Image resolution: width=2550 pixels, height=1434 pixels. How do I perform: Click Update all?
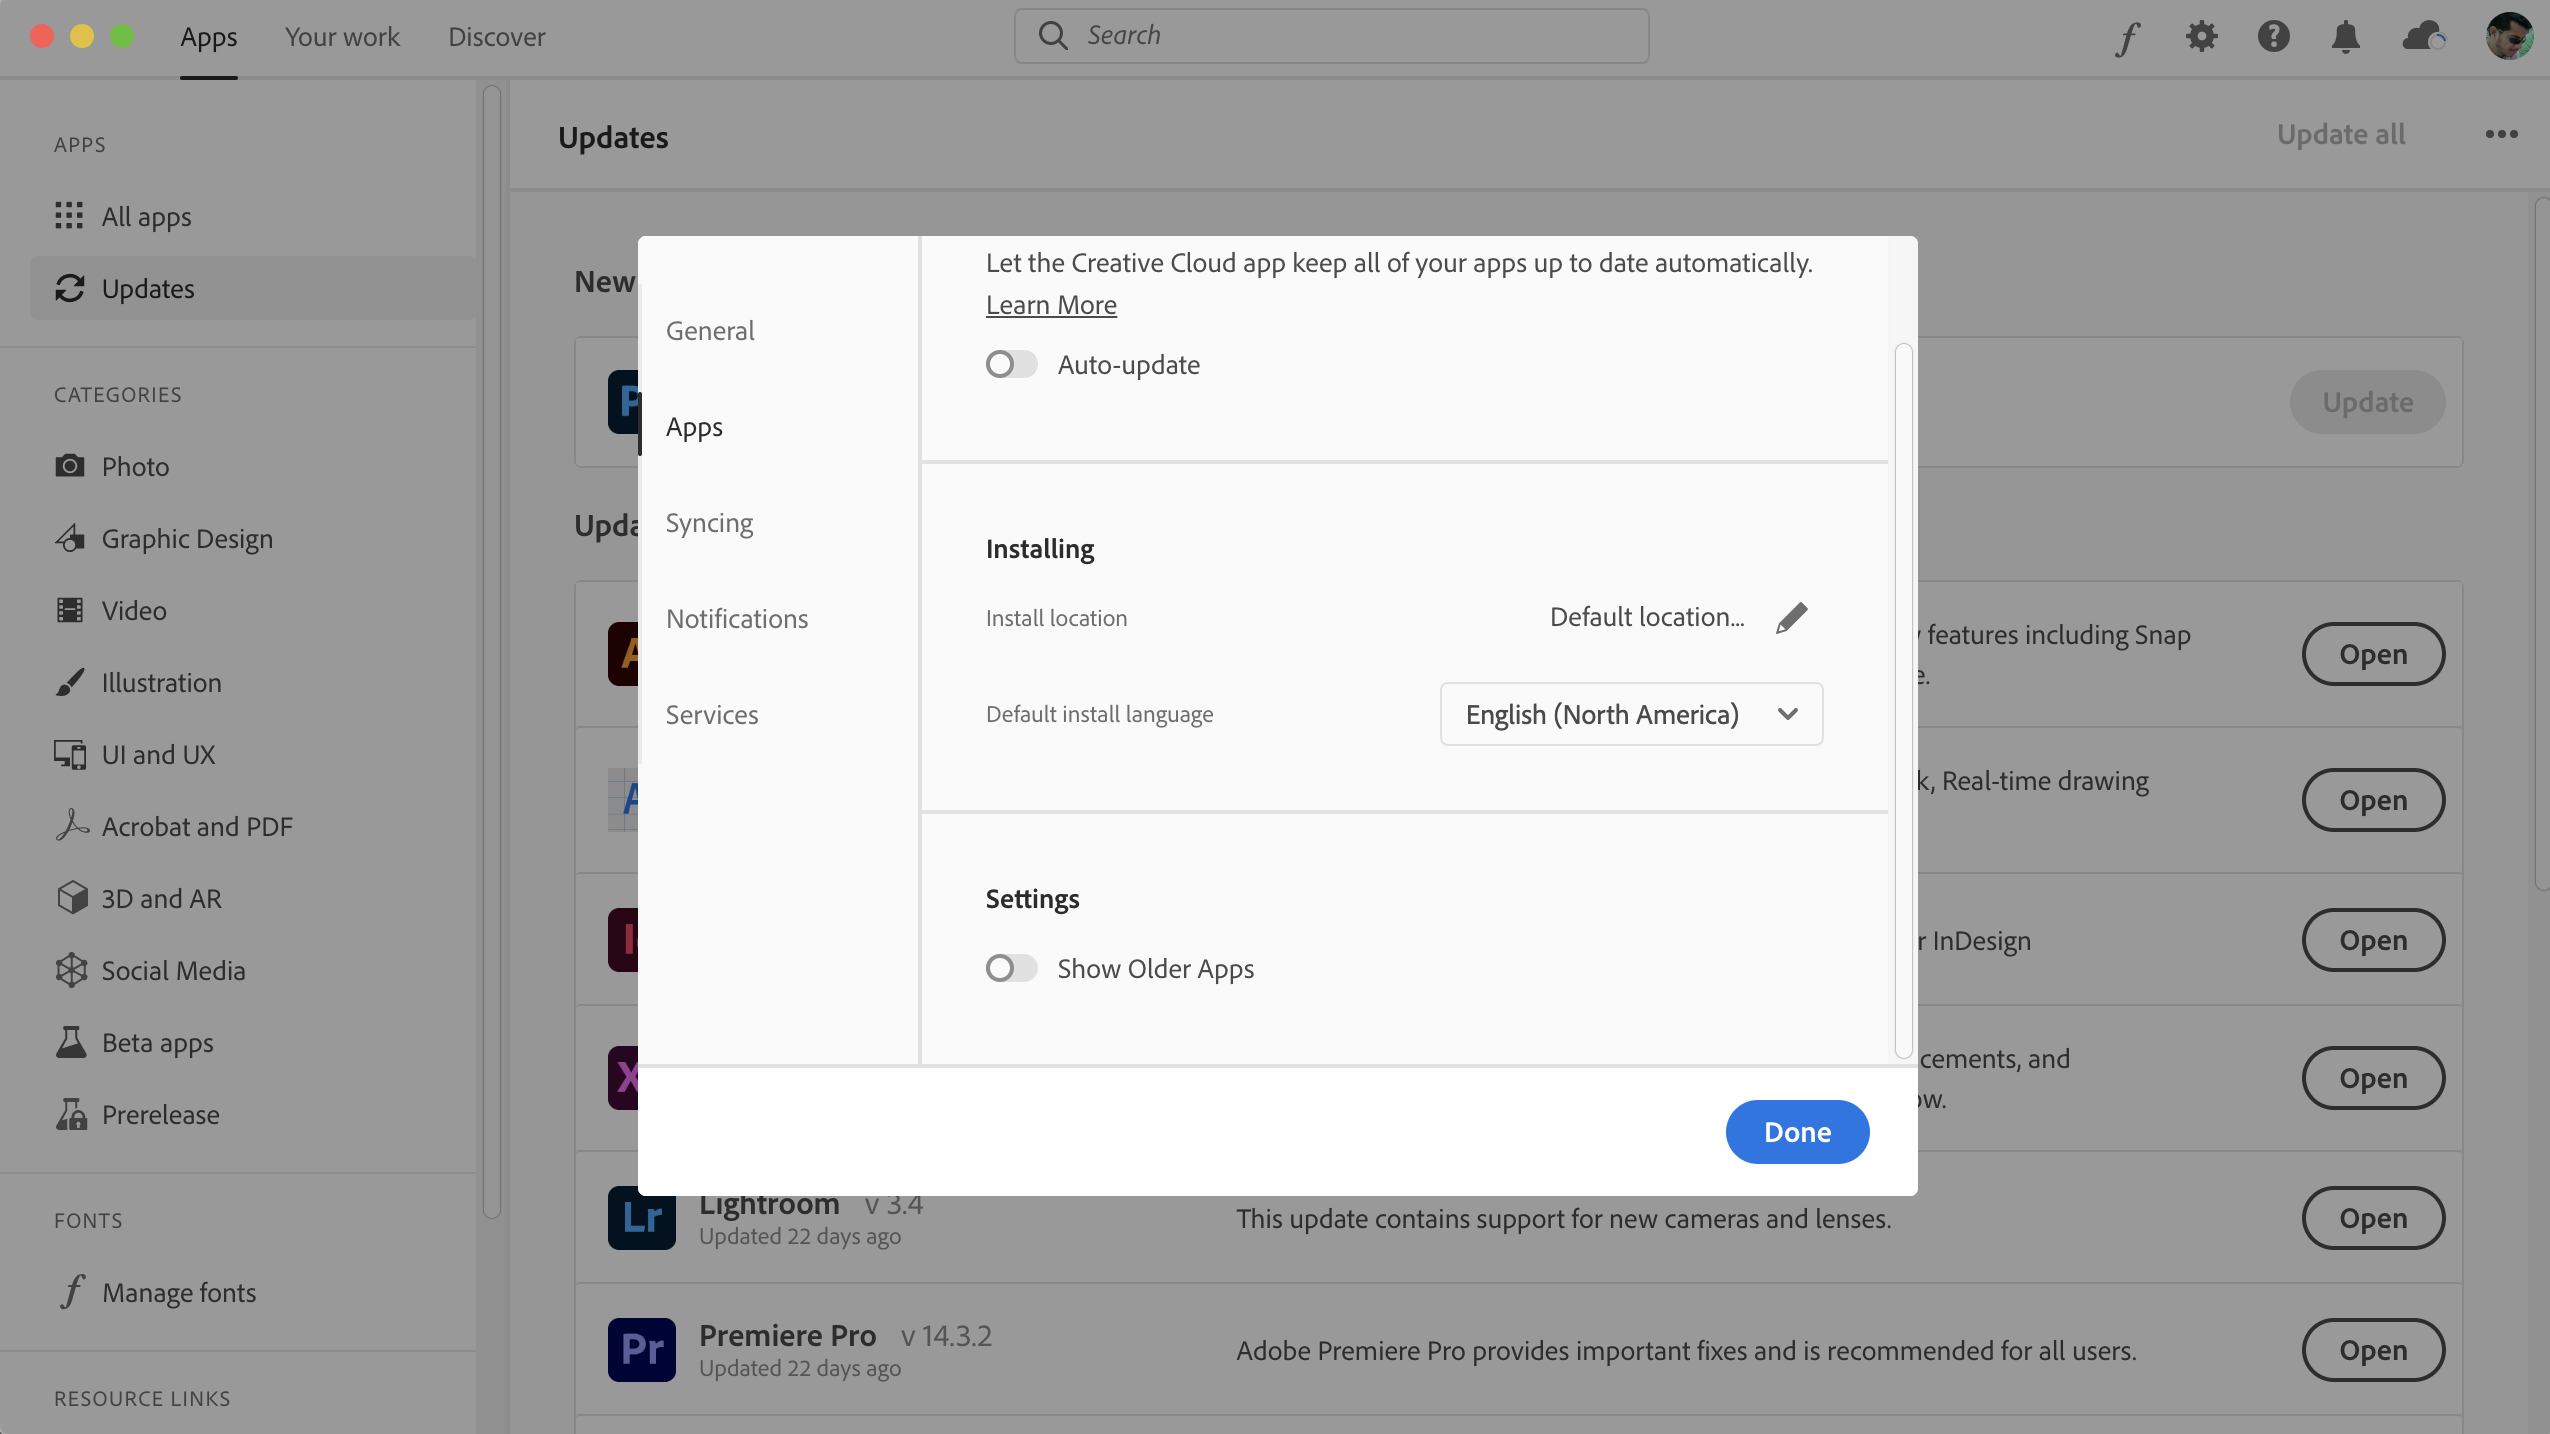[2339, 133]
